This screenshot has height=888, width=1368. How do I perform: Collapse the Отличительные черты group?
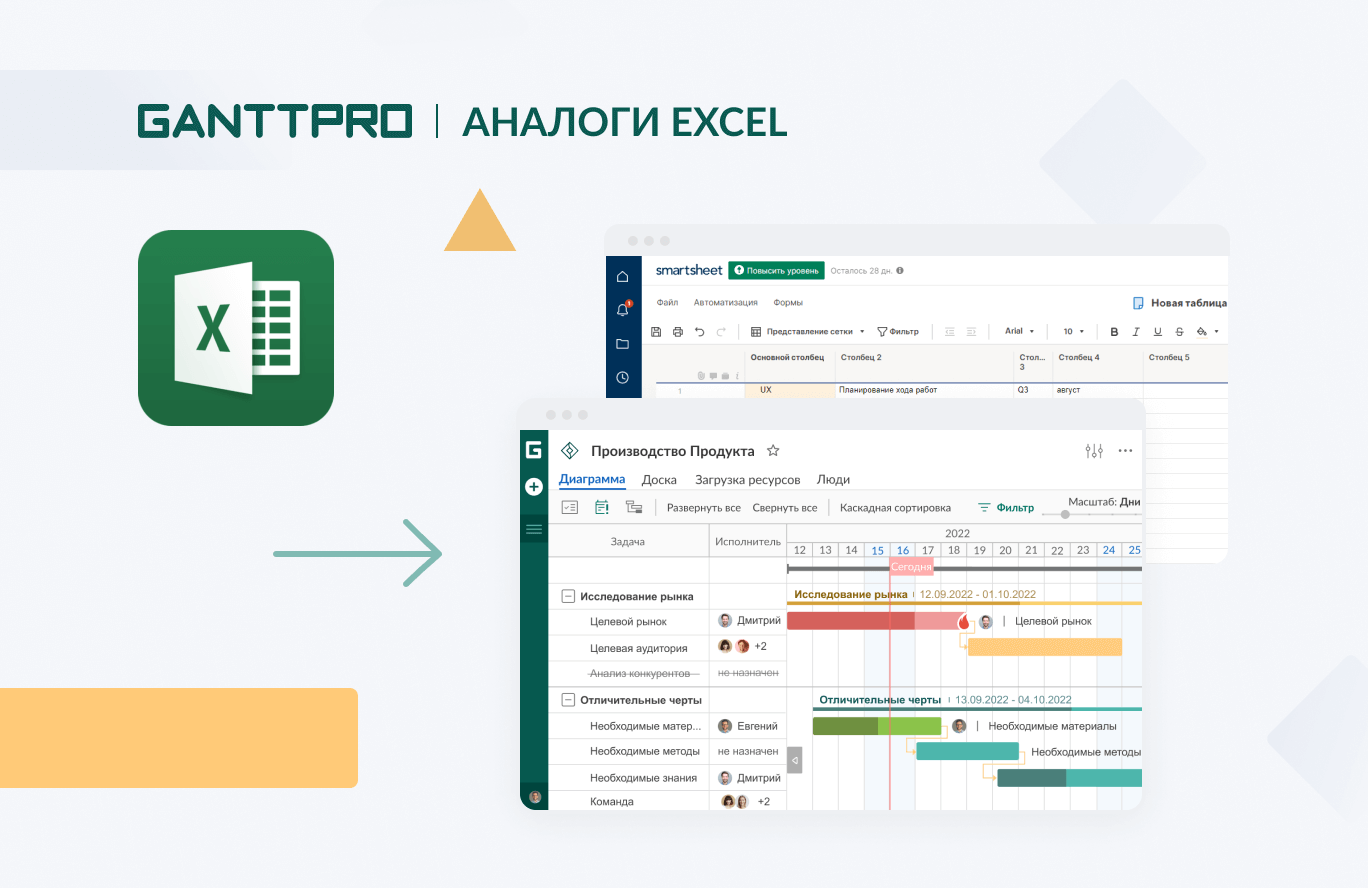(x=568, y=700)
